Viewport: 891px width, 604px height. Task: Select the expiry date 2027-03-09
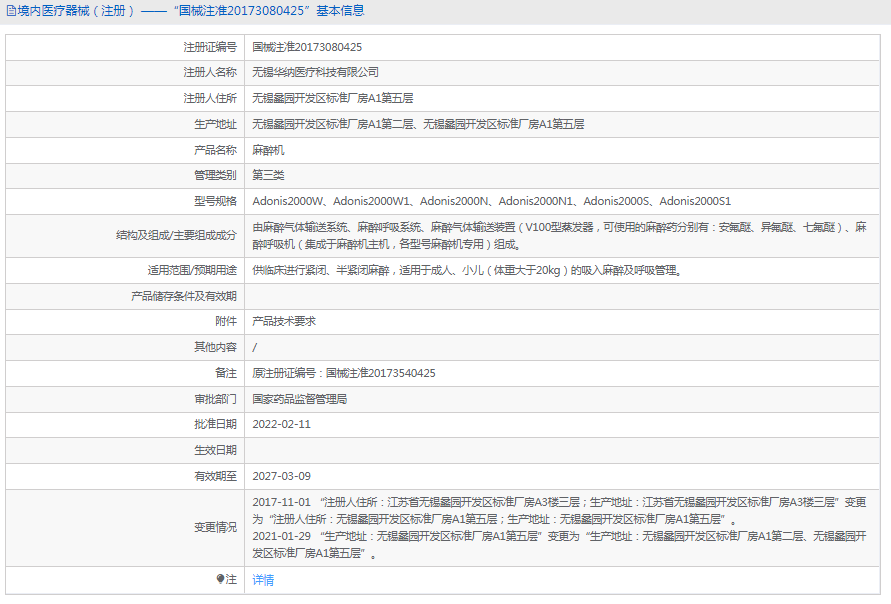pos(281,476)
